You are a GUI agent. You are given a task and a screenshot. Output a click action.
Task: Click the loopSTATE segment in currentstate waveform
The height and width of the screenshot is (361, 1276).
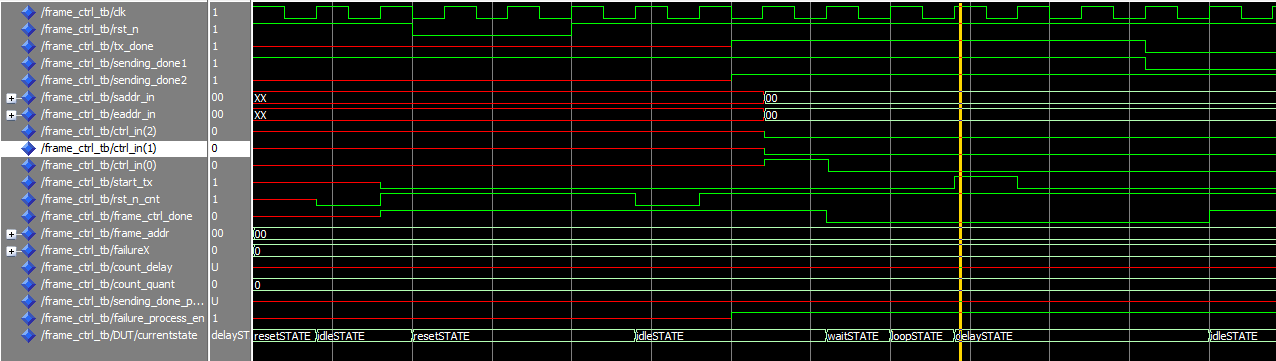[x=921, y=336]
